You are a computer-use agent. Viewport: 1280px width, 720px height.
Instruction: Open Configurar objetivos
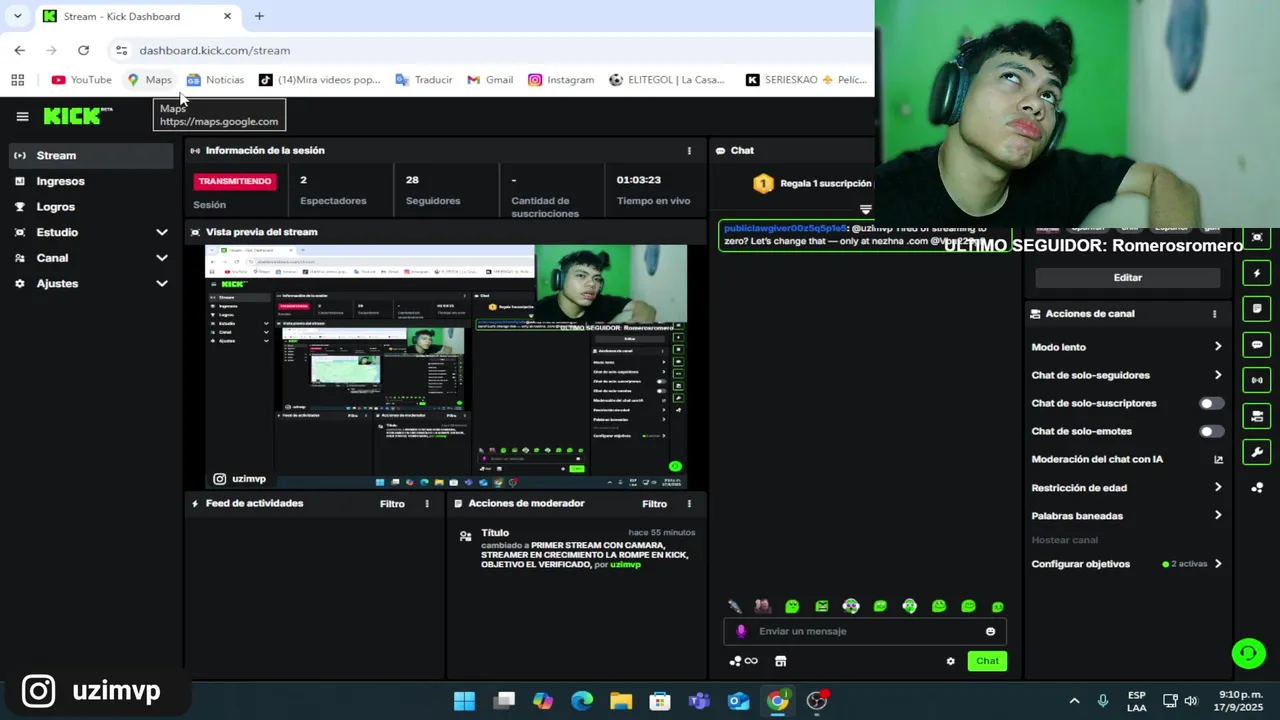[x=1127, y=564]
